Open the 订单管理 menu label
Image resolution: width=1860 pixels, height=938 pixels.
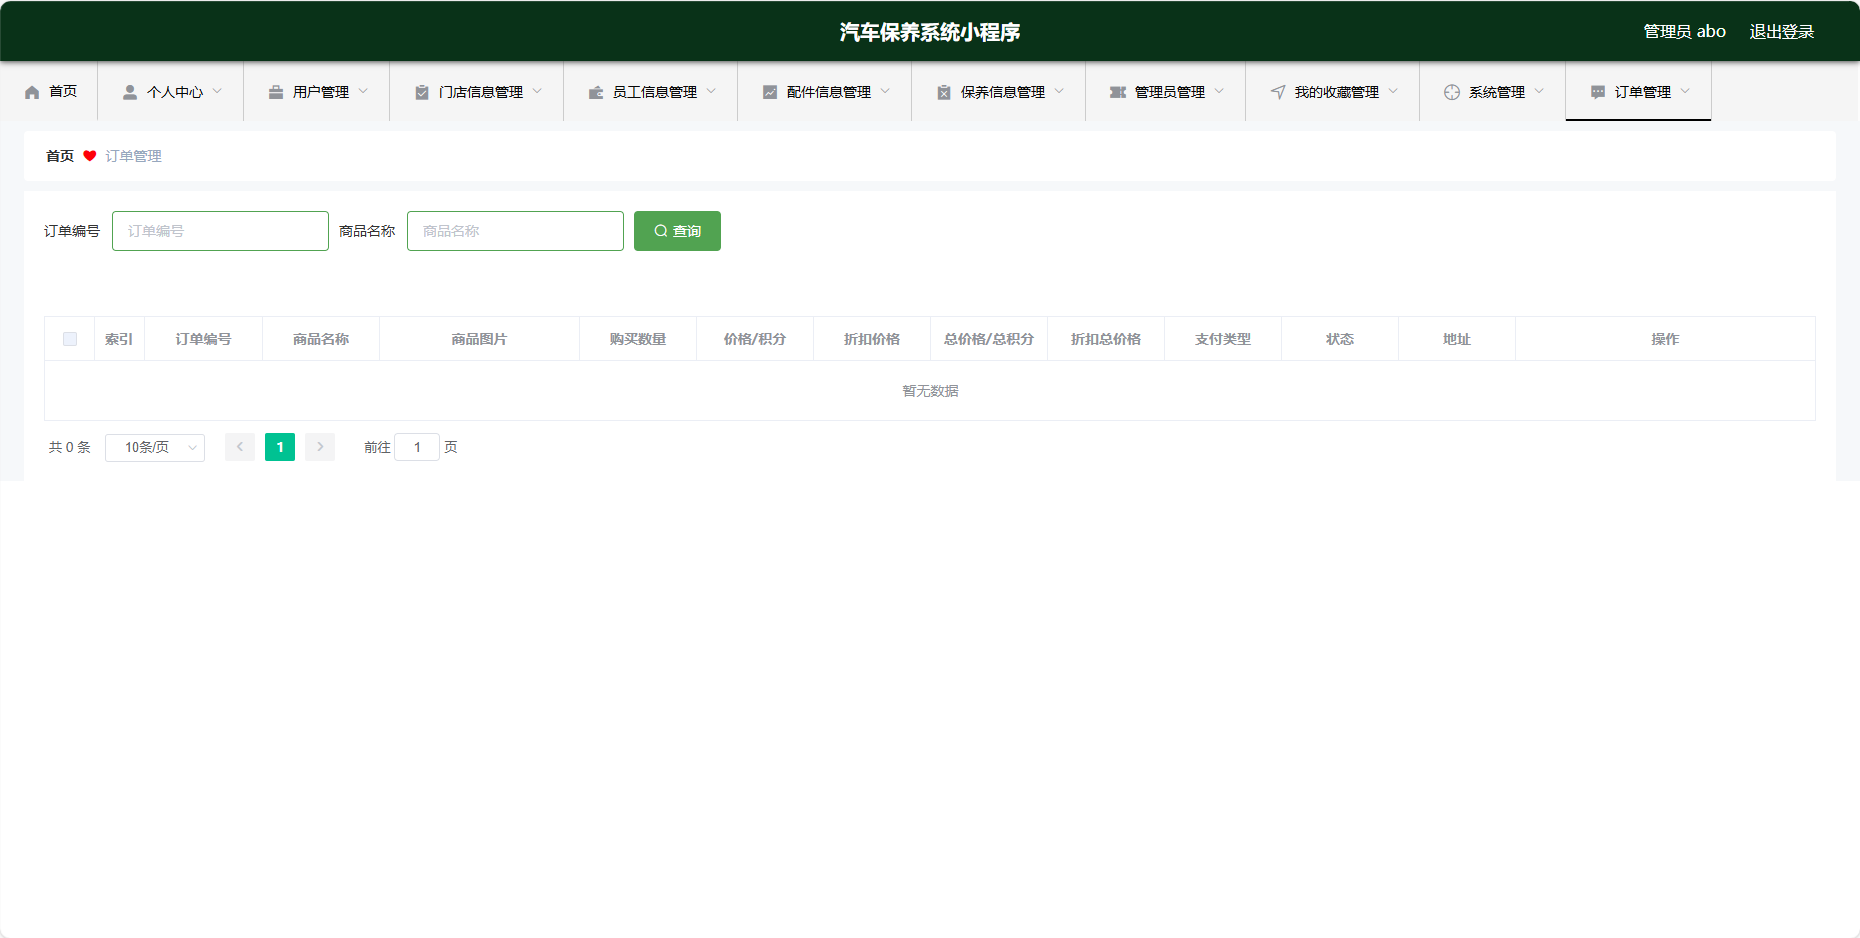(1643, 92)
